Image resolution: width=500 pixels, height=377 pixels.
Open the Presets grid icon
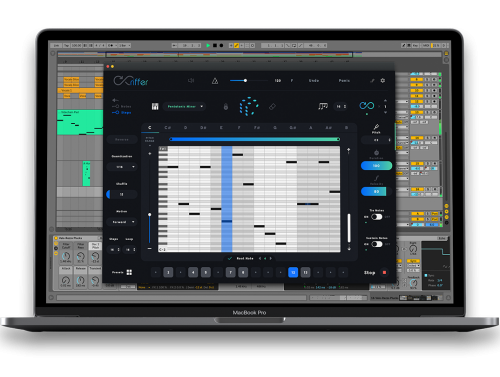[129, 272]
